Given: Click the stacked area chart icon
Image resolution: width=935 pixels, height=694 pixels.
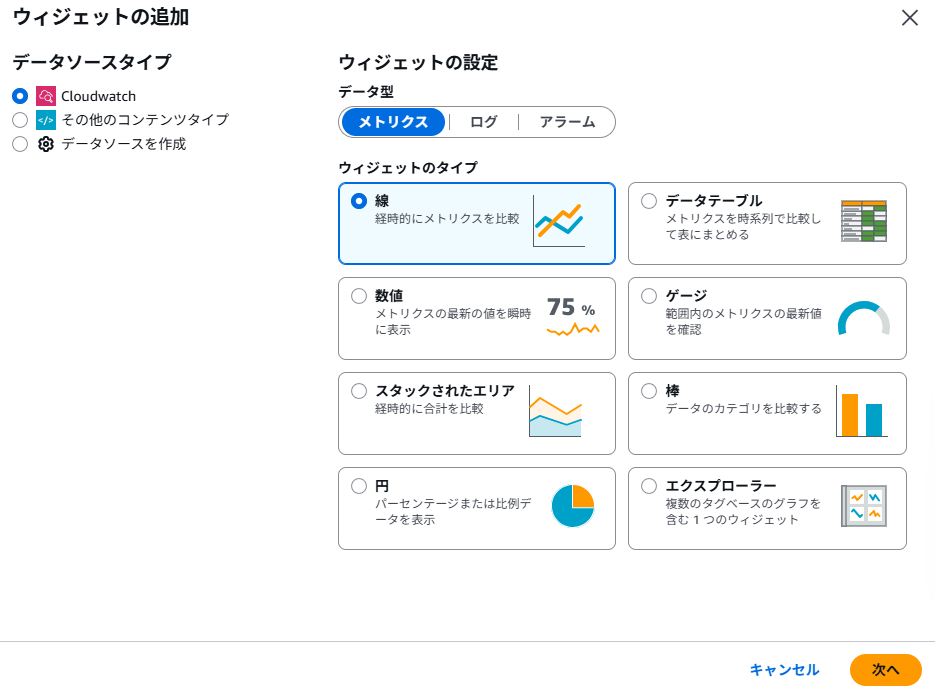Looking at the screenshot, I should 555,412.
